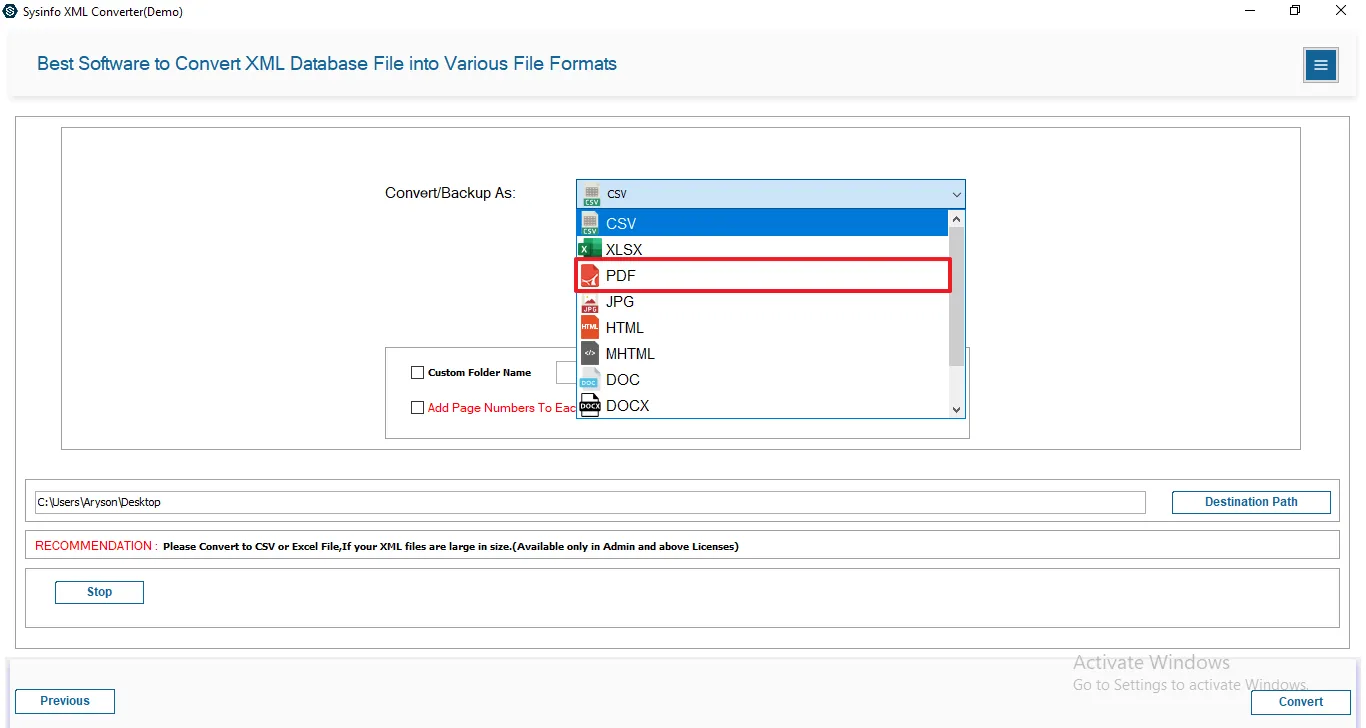Image resolution: width=1366 pixels, height=728 pixels.
Task: Click the DOCX document icon
Action: click(x=590, y=405)
